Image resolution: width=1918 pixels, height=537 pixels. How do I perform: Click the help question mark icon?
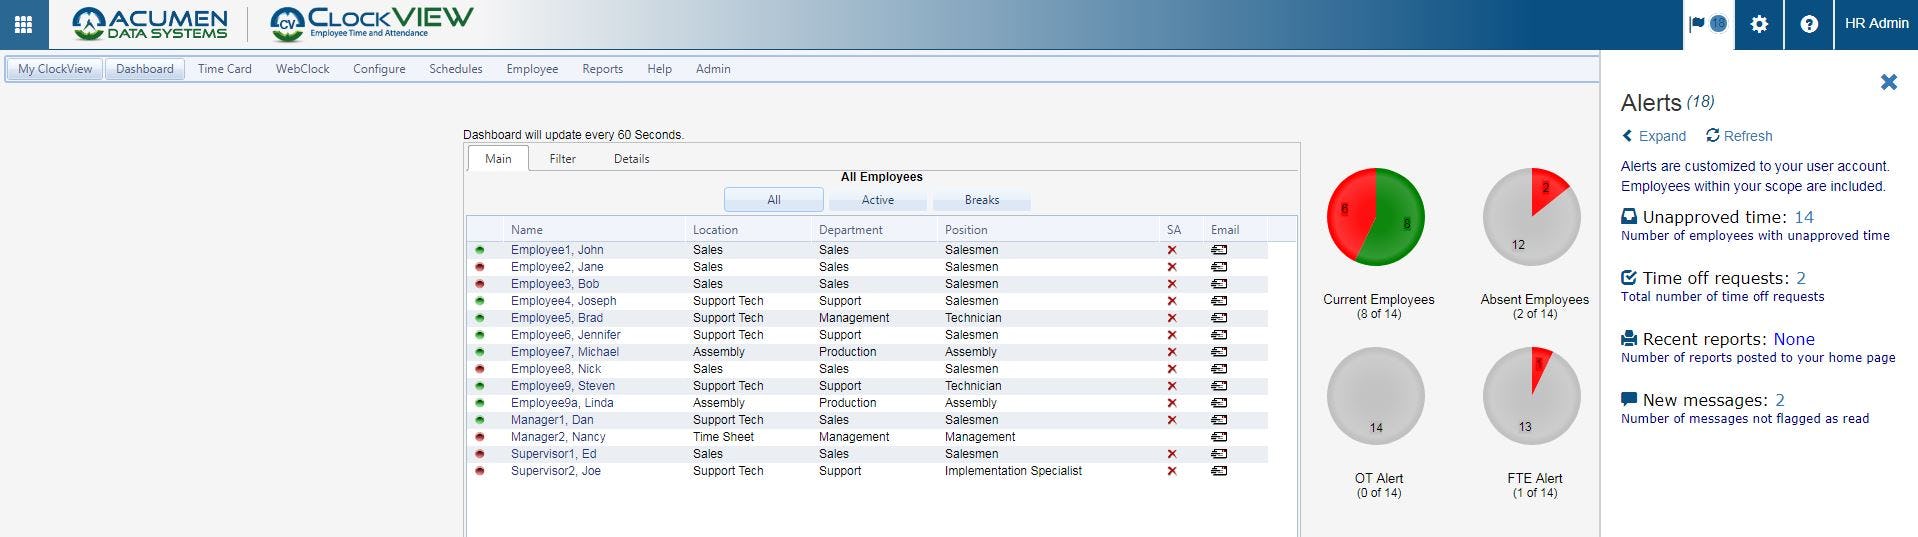pyautogui.click(x=1809, y=24)
